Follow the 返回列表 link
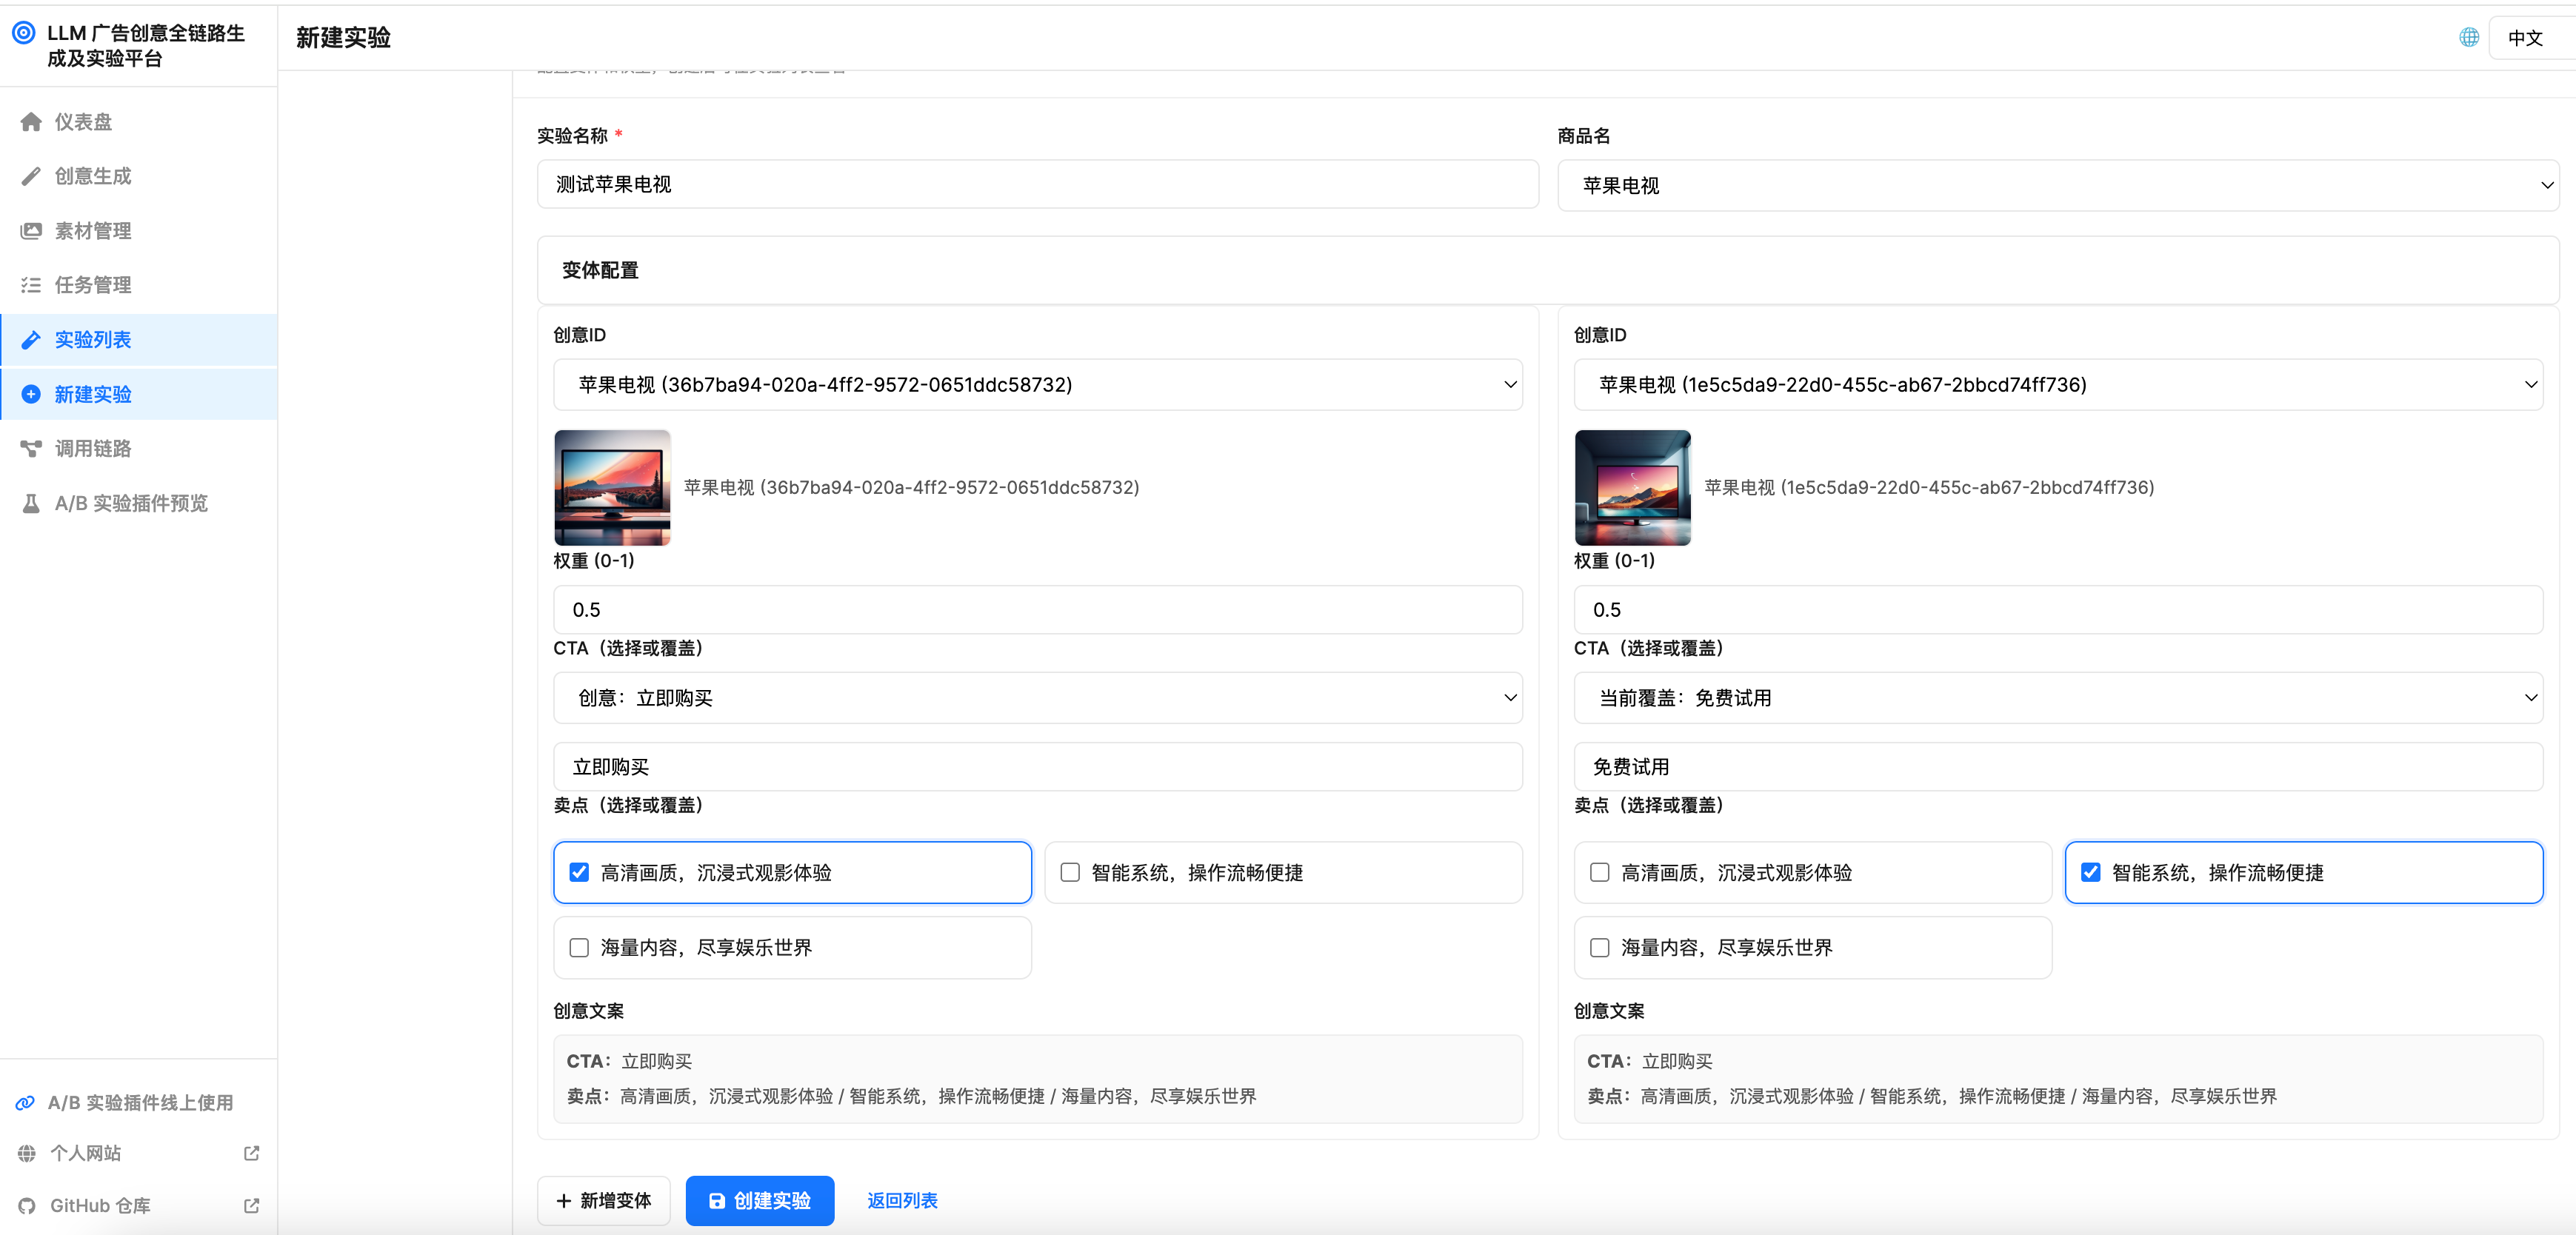2576x1235 pixels. pos(902,1200)
